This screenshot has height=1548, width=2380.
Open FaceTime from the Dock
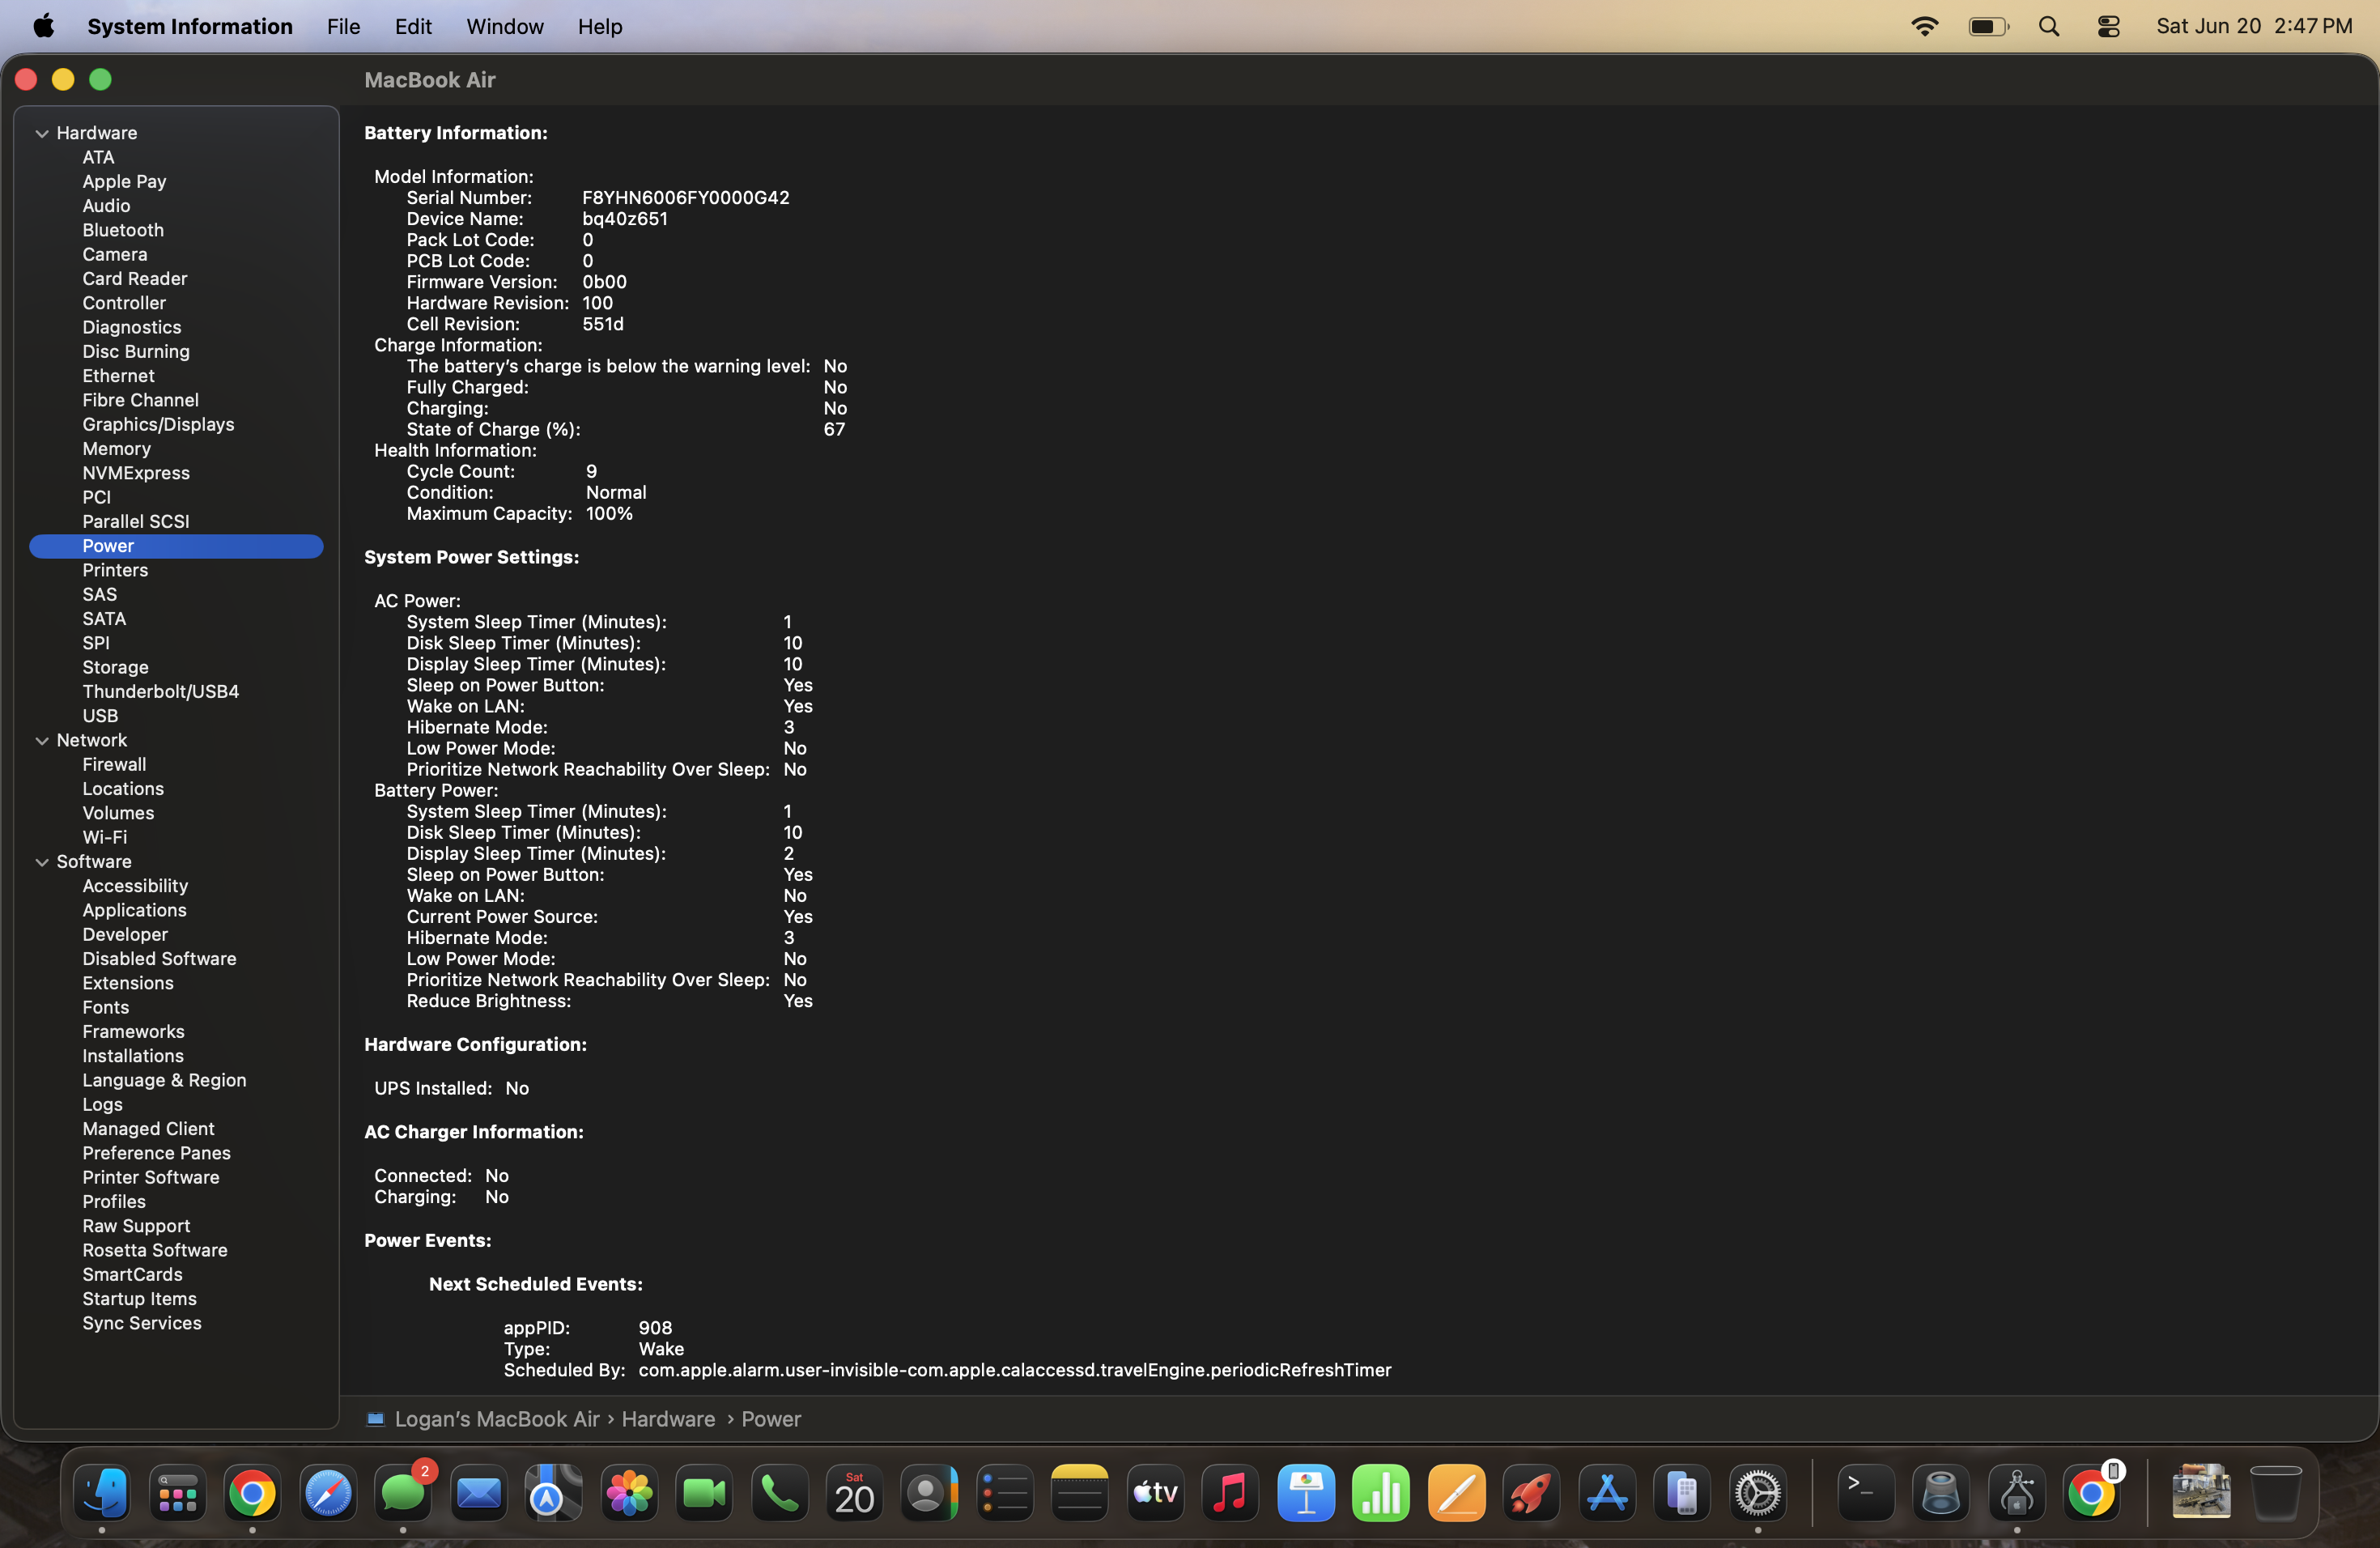(x=704, y=1493)
